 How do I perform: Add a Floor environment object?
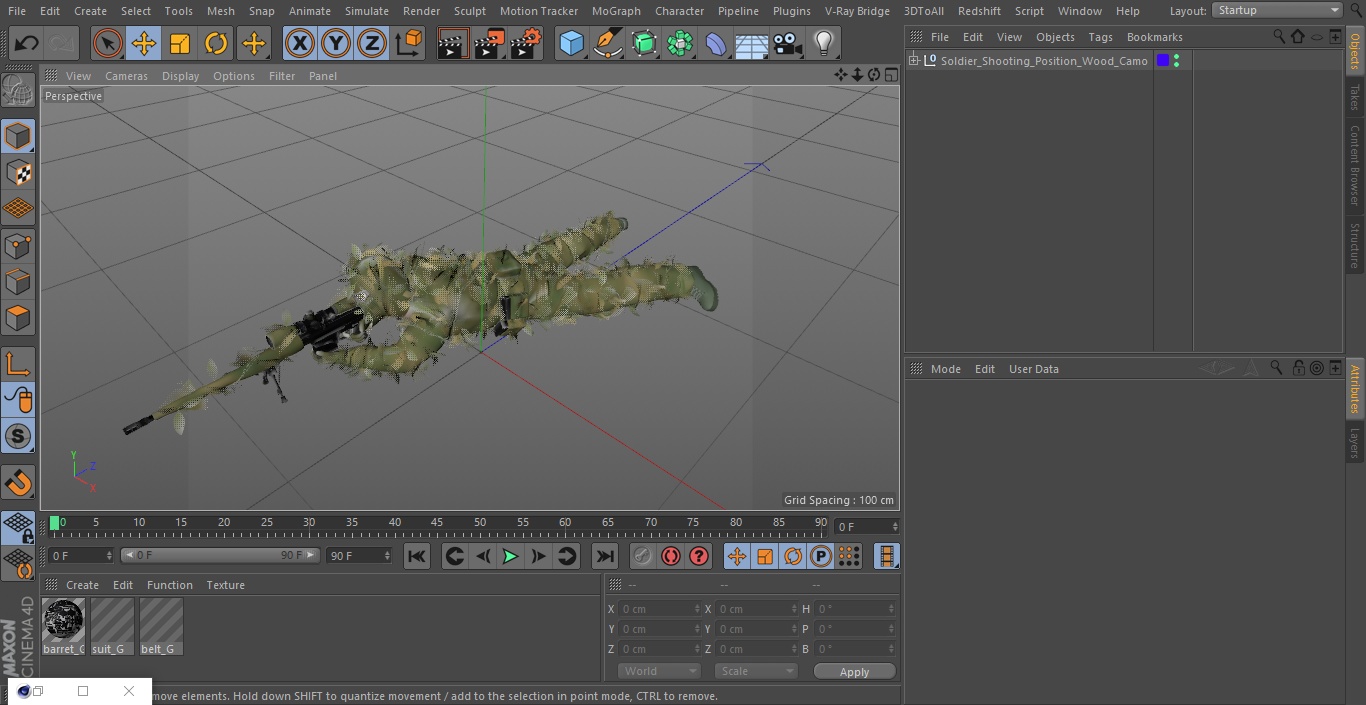(x=752, y=43)
